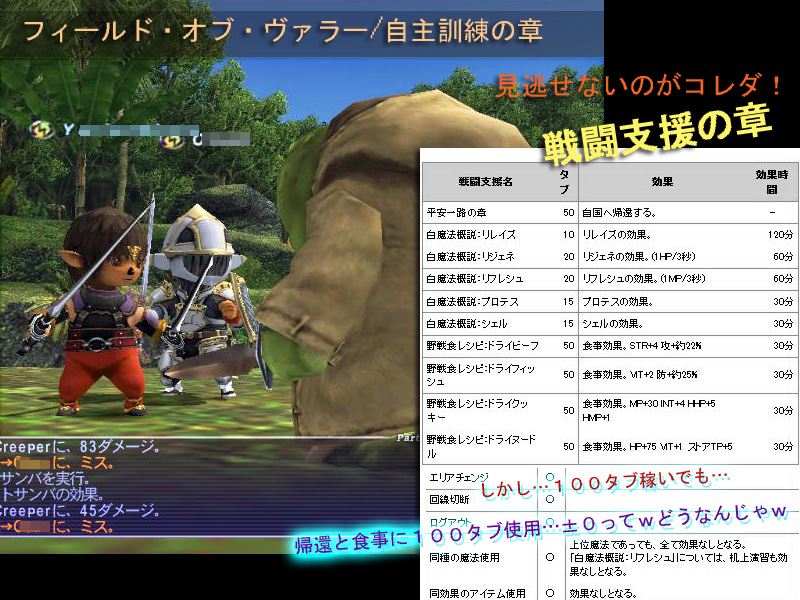The width and height of the screenshot is (800, 600).
Task: Click the yellow heading 戦闘支援の章
Action: coord(657,134)
